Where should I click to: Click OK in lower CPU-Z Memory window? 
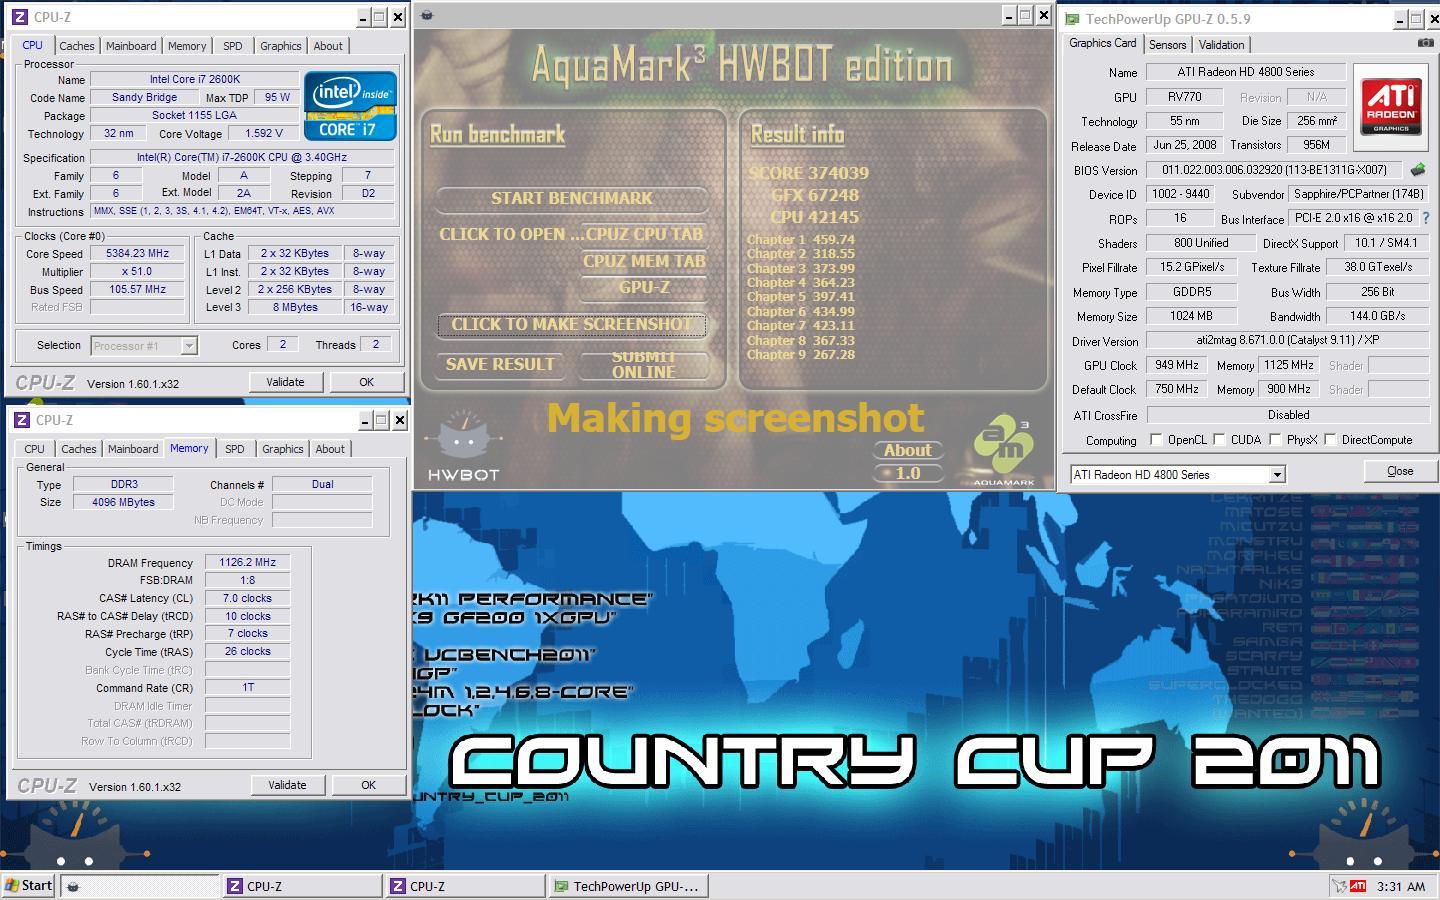coord(368,785)
